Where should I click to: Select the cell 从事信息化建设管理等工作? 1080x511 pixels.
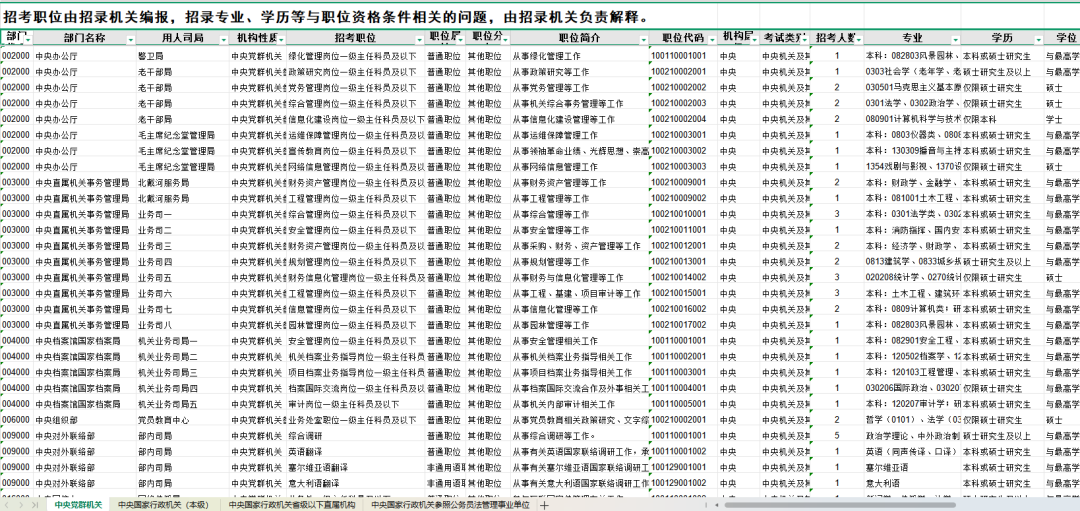click(x=579, y=120)
